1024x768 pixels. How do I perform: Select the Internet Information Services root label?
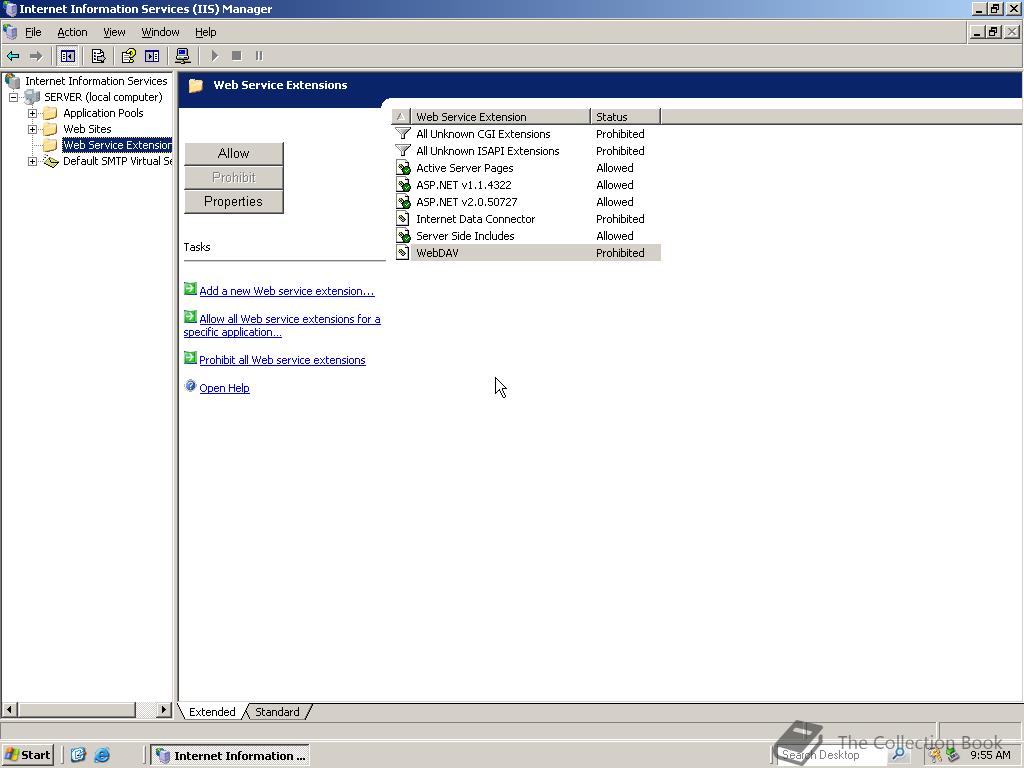tap(96, 81)
